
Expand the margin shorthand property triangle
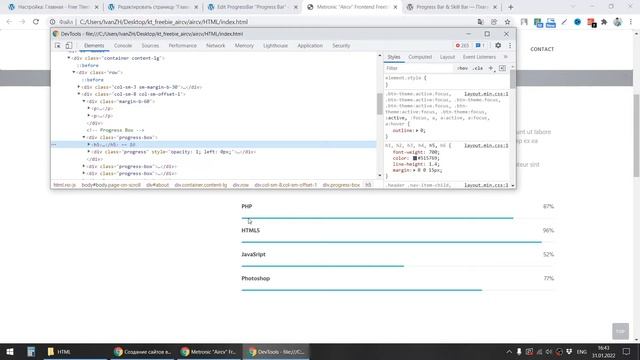point(414,170)
